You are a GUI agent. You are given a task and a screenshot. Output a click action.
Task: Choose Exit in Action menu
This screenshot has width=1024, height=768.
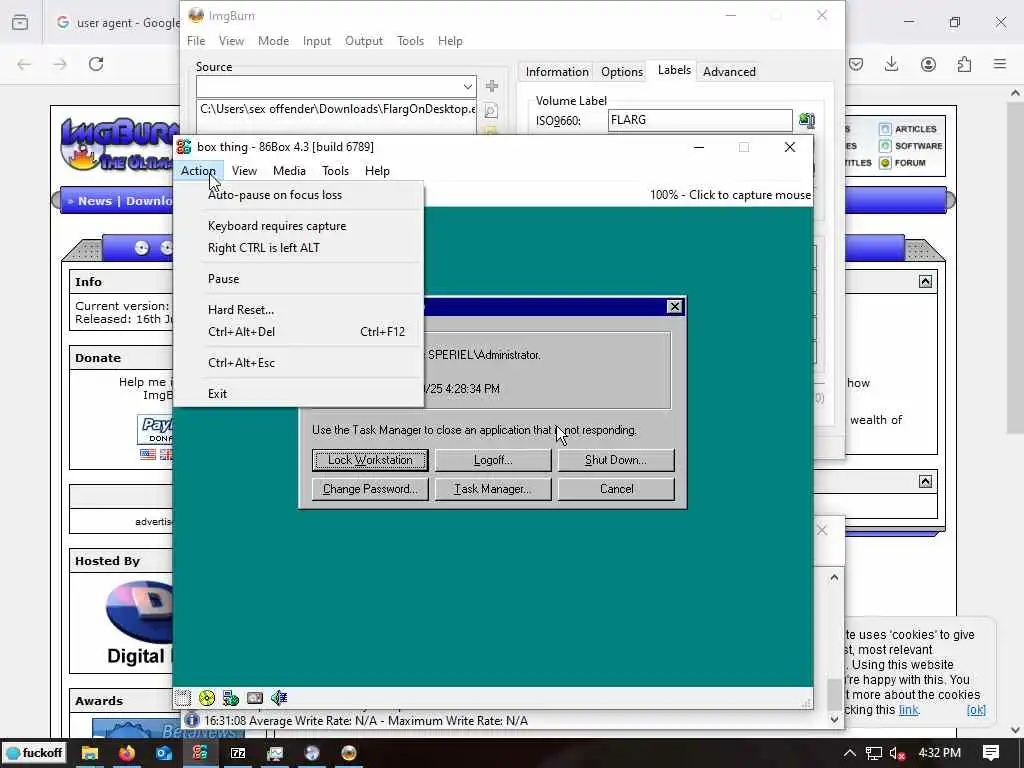(x=298, y=394)
